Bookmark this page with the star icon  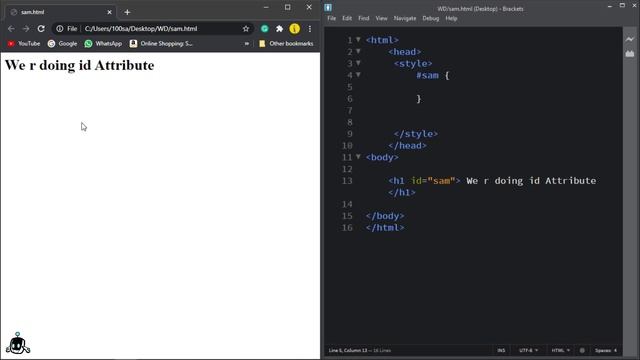point(246,29)
